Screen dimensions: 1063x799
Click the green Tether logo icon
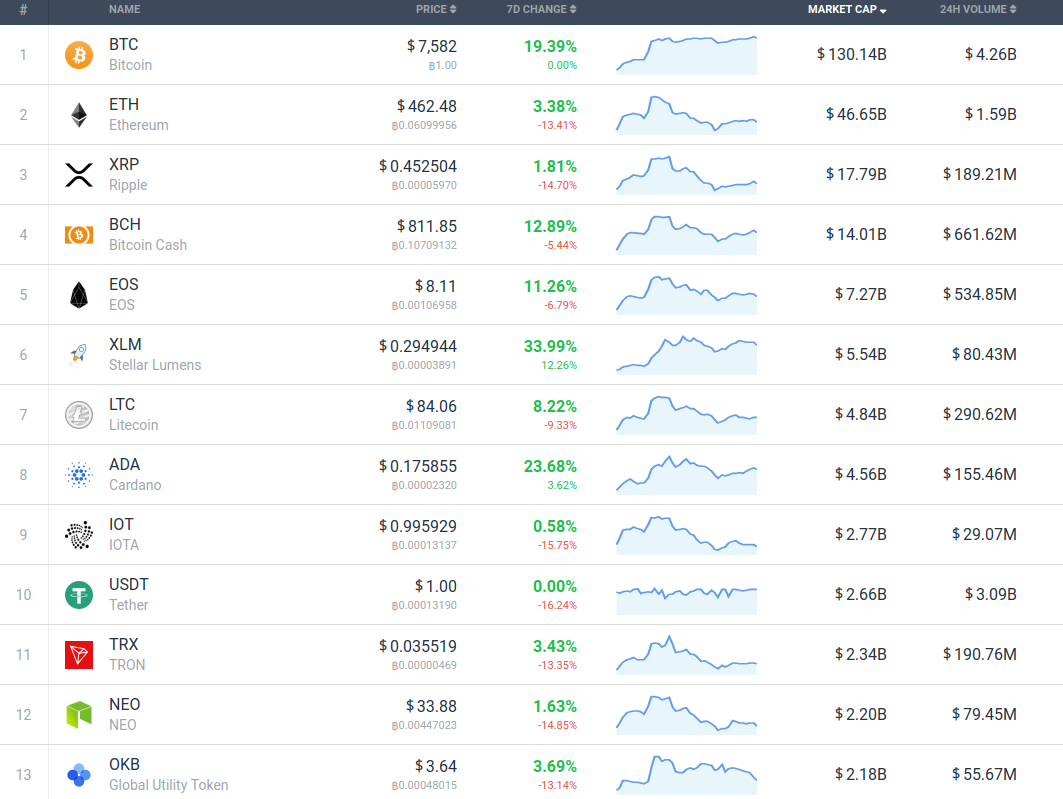[x=79, y=595]
